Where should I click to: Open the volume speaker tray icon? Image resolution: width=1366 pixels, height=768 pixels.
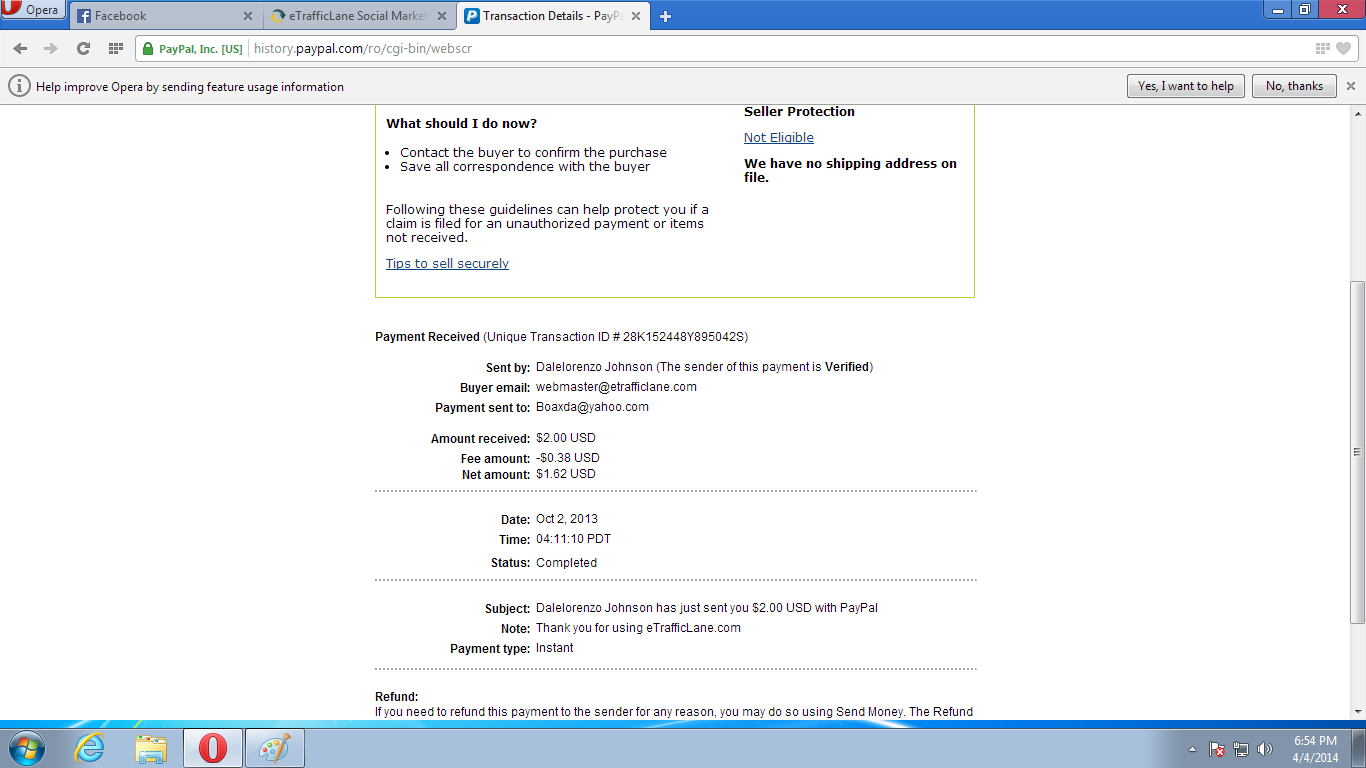(1265, 749)
